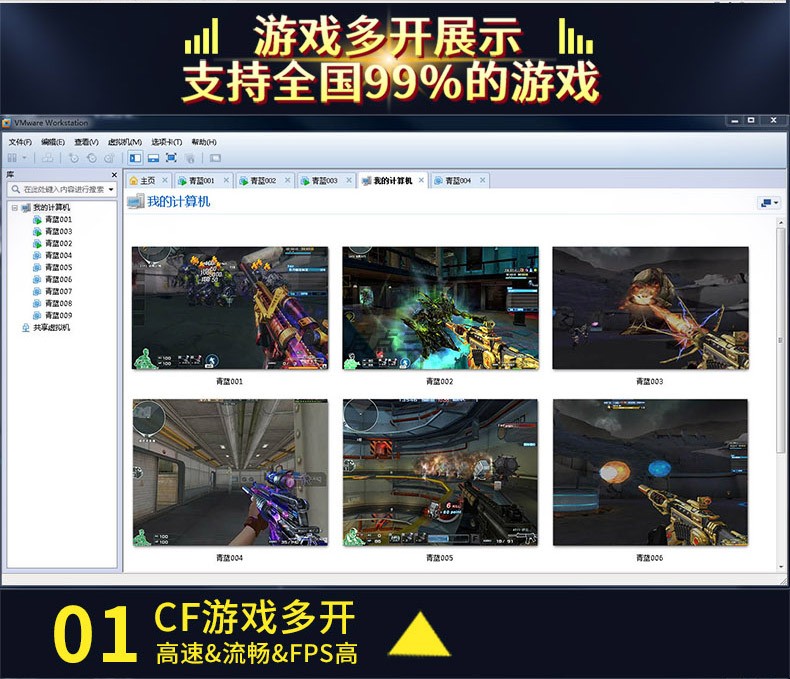Open the 青蓝005 game thumbnail
Image resolution: width=790 pixels, height=679 pixels.
click(x=440, y=472)
